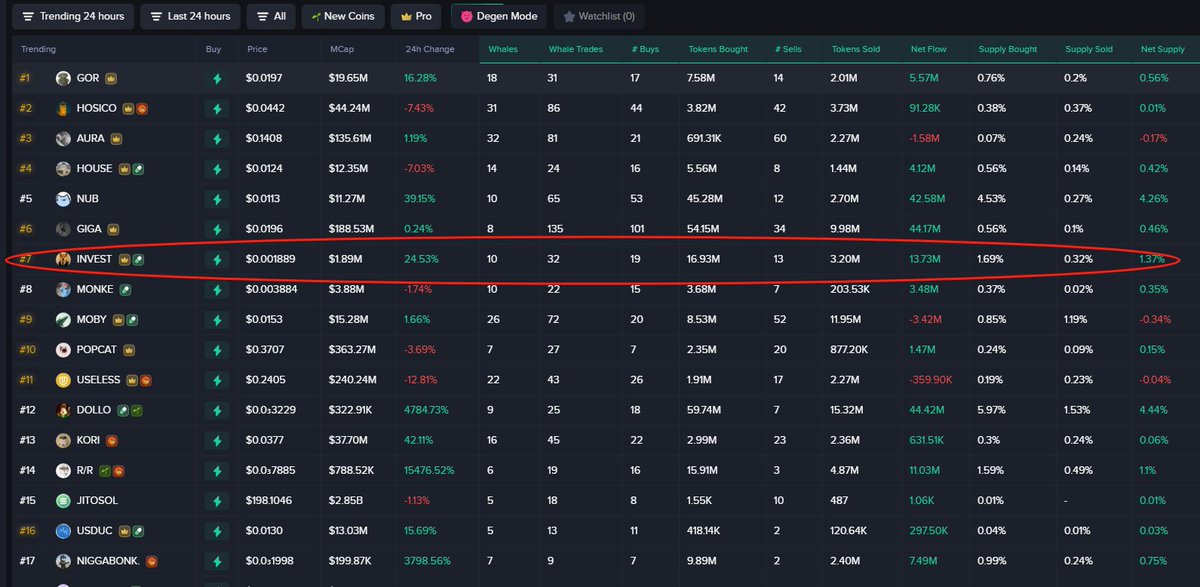Sort by the Whale Trades column header
1200x587 pixels.
576,49
